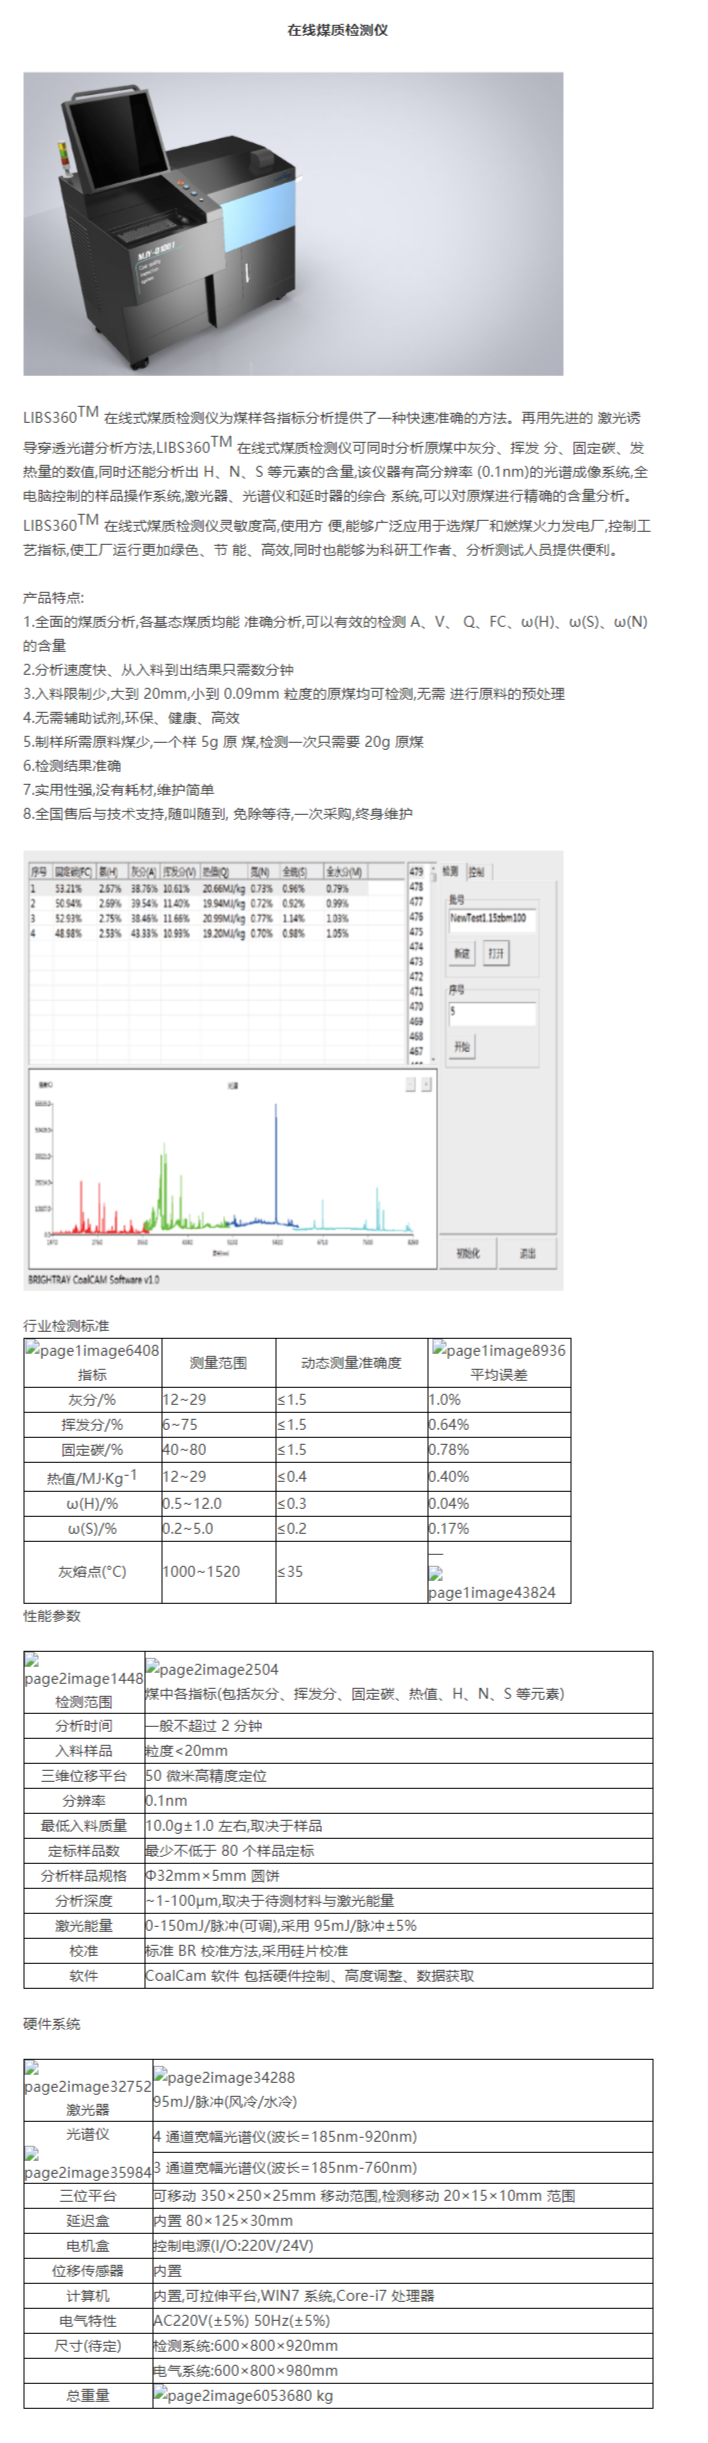
Task: Click the 检测系统:600×800×920mm cell
Action: [402, 2345]
